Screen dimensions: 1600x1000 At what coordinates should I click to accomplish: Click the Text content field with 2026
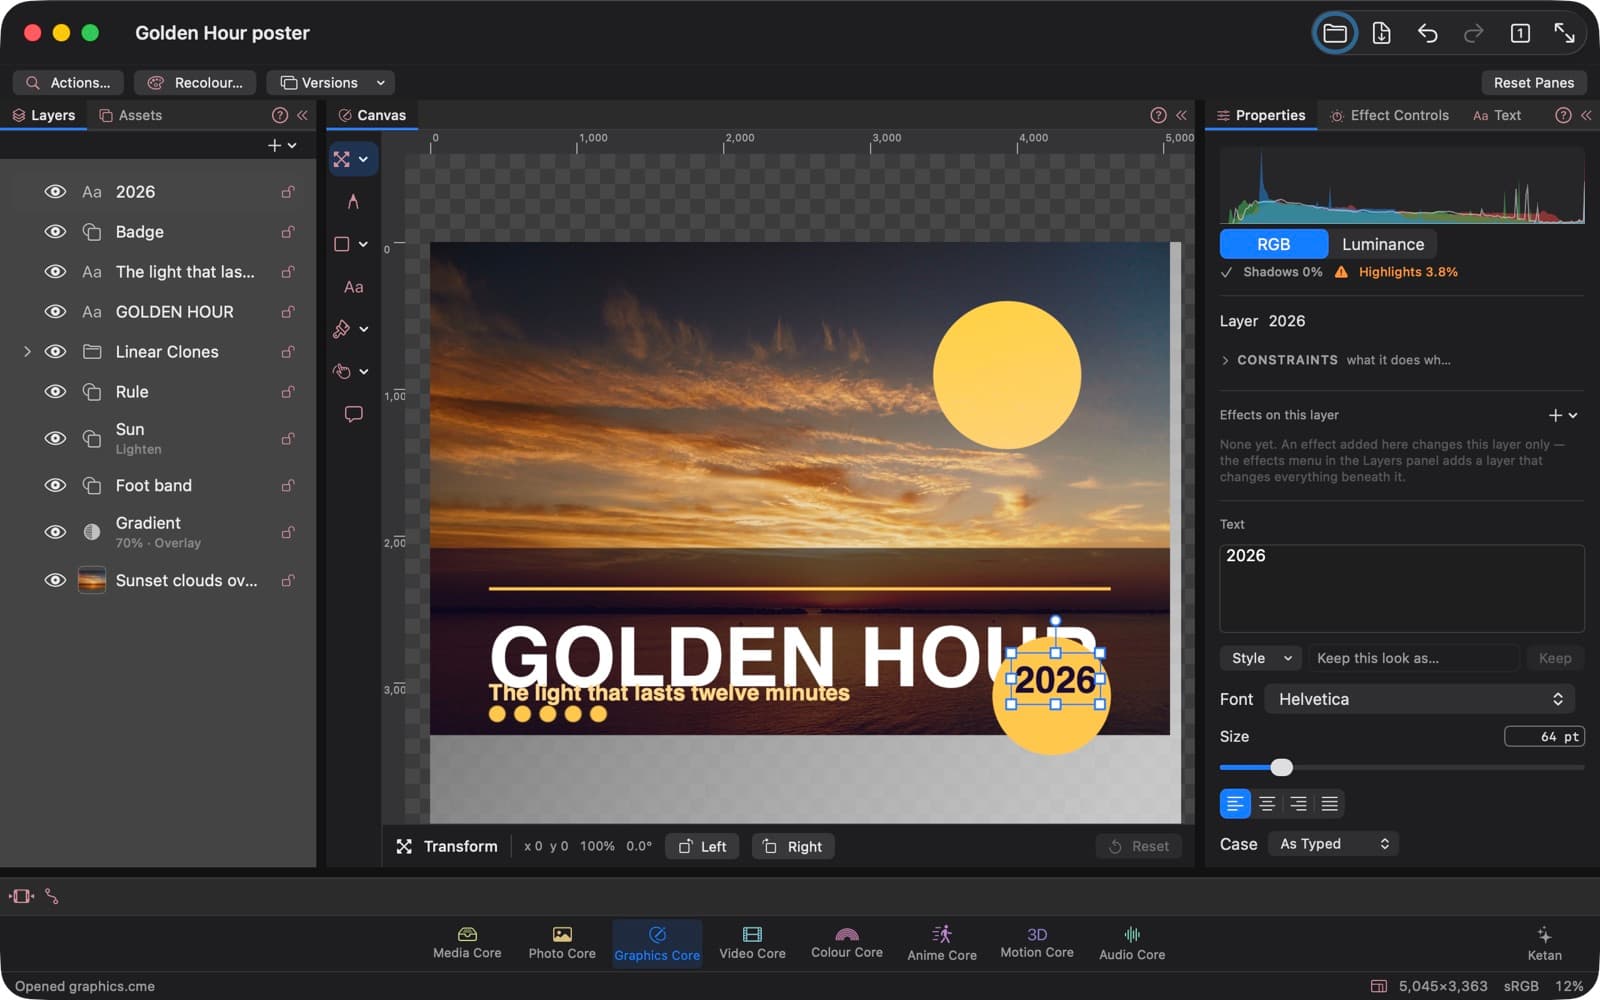point(1402,588)
